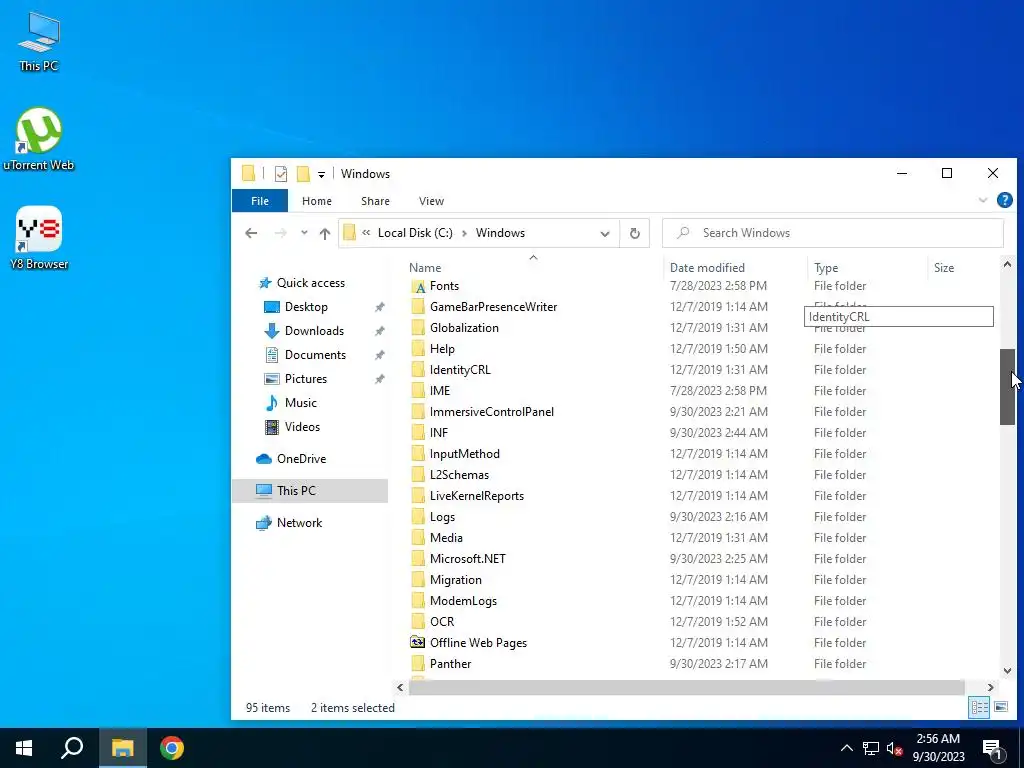Select the IME folder
1024x768 pixels.
tap(440, 391)
